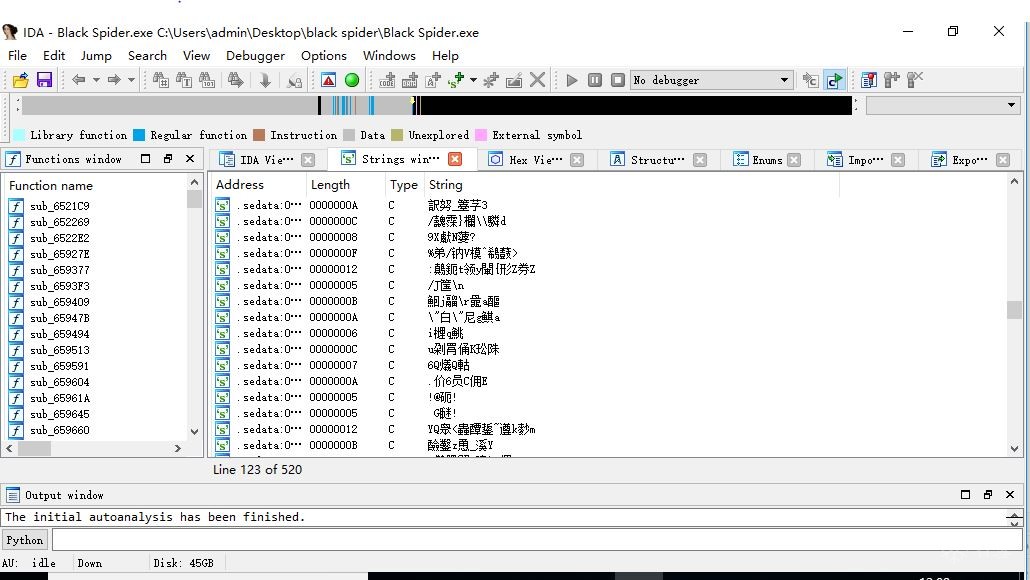
Task: Open the back-navigation history dropdown arrow
Action: (x=96, y=80)
